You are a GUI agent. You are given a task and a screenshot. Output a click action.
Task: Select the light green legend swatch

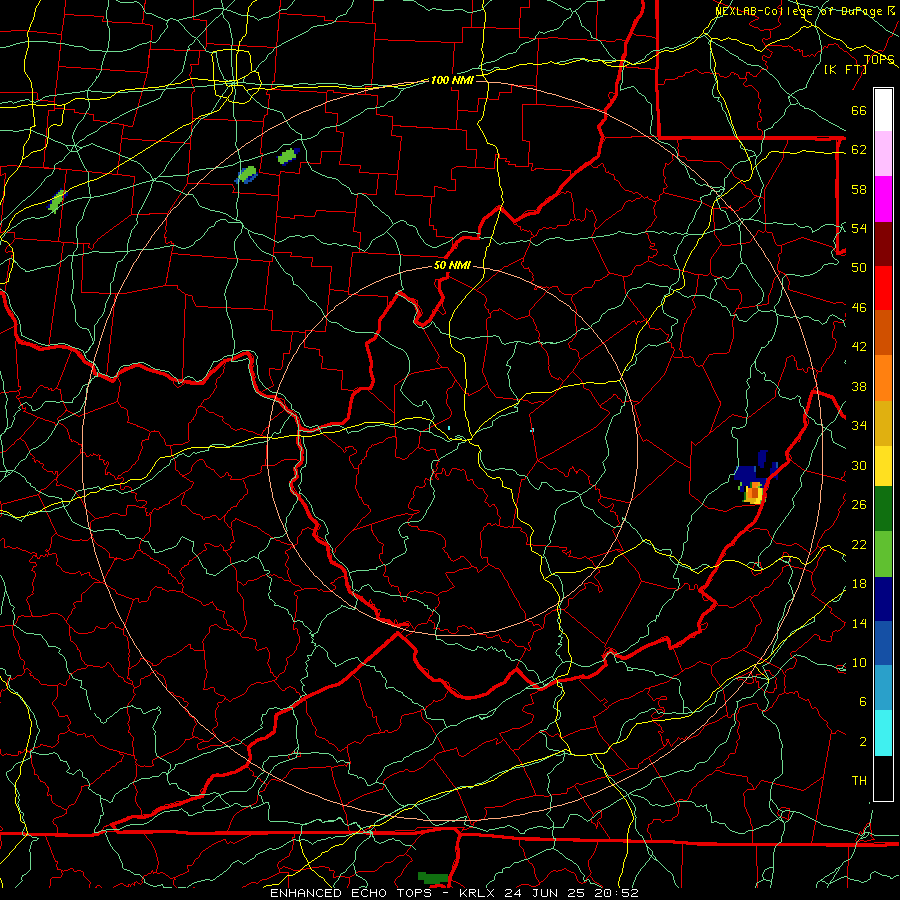(883, 554)
